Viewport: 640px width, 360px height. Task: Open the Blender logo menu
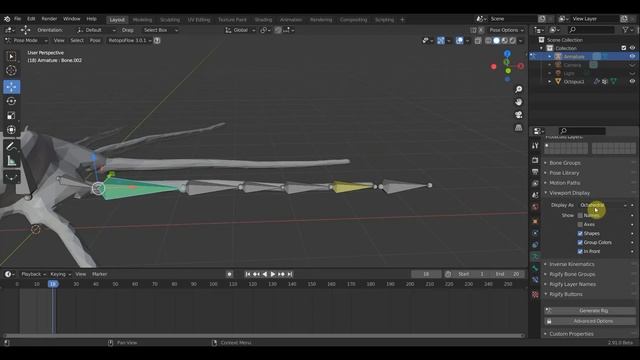pos(7,19)
